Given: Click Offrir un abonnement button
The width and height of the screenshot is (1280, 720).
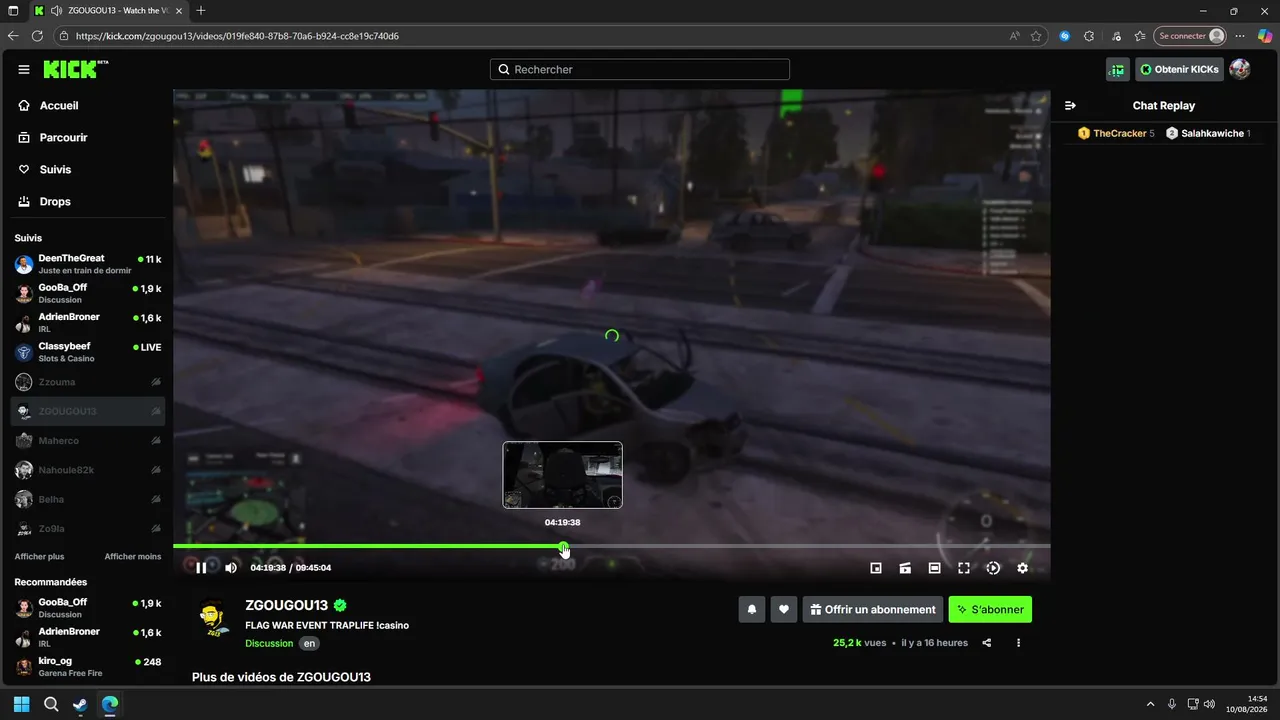Looking at the screenshot, I should (873, 609).
